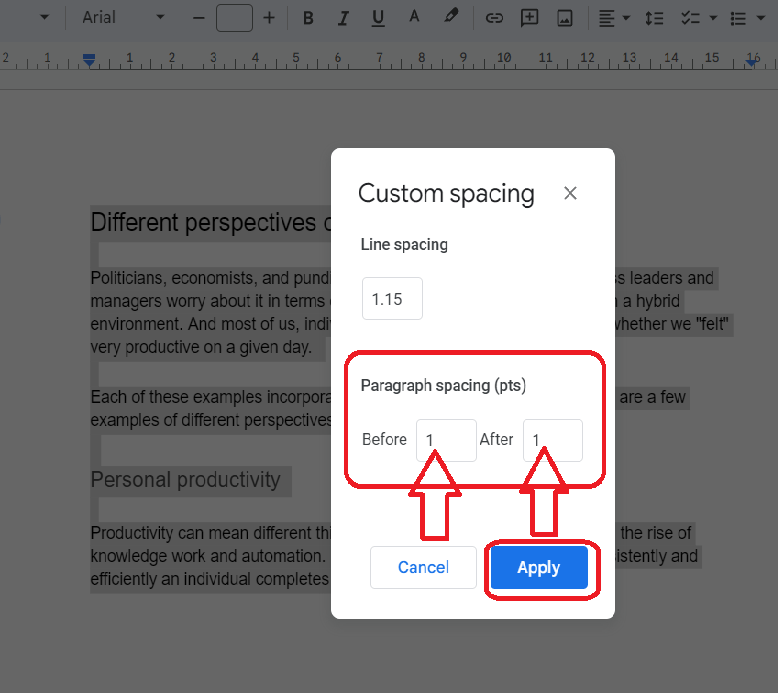Open the checklist tool
Screen dimensions: 778x693
pyautogui.click(x=690, y=18)
